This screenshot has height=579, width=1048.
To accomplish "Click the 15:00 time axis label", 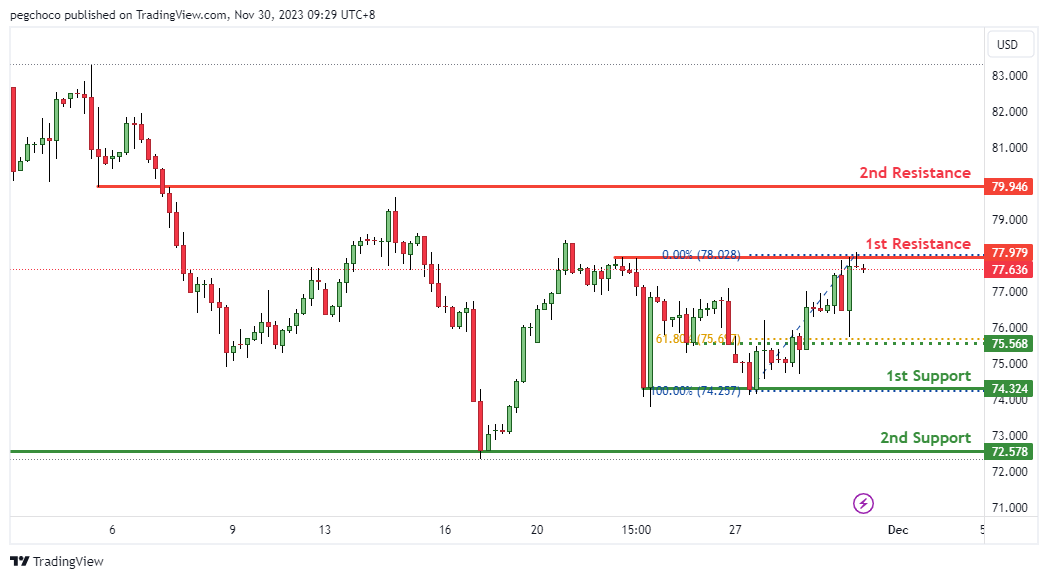I will point(636,530).
